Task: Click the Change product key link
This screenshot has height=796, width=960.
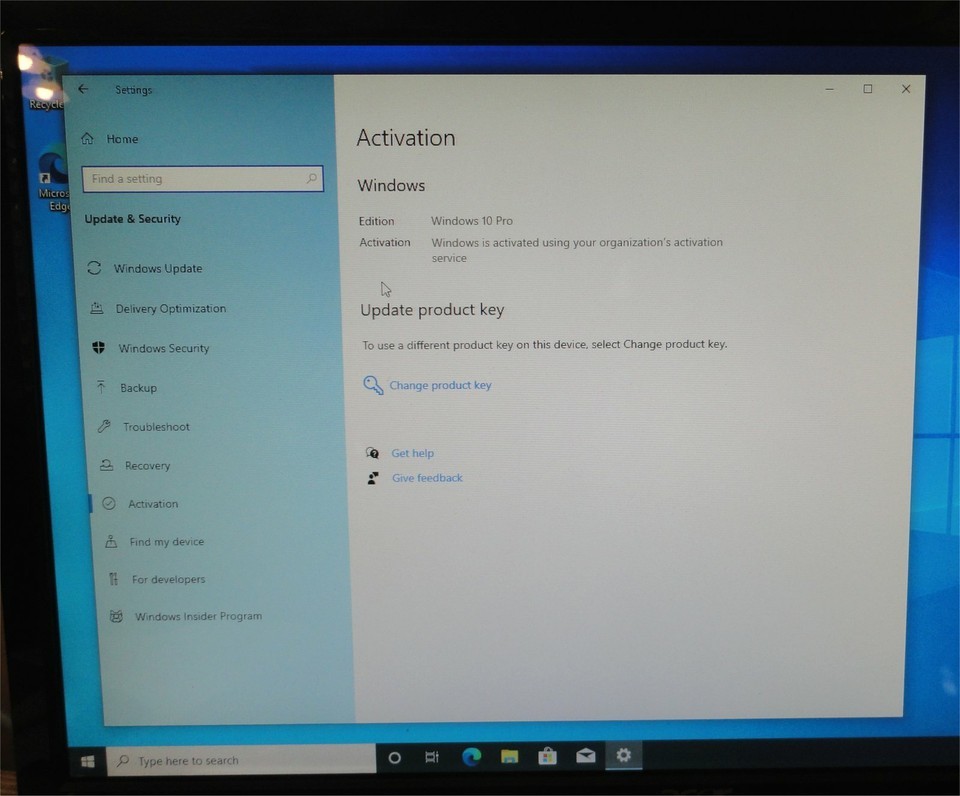Action: coord(440,385)
